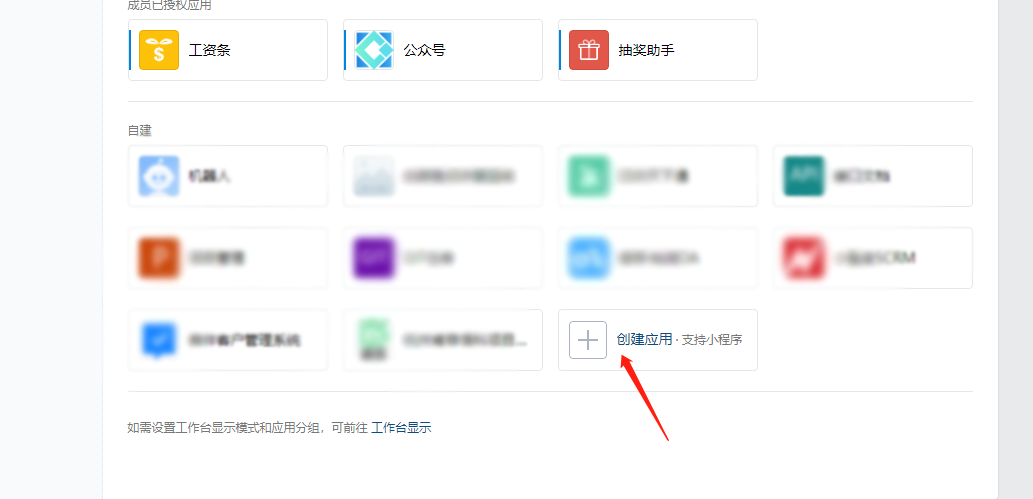The image size is (1033, 499).
Task: Open the 公众号 app icon
Action: [374, 50]
